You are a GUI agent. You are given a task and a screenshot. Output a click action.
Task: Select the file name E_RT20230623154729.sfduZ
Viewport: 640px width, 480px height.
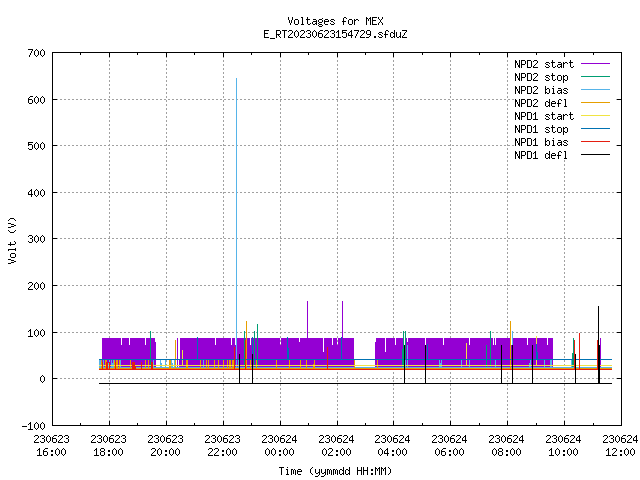pyautogui.click(x=335, y=34)
